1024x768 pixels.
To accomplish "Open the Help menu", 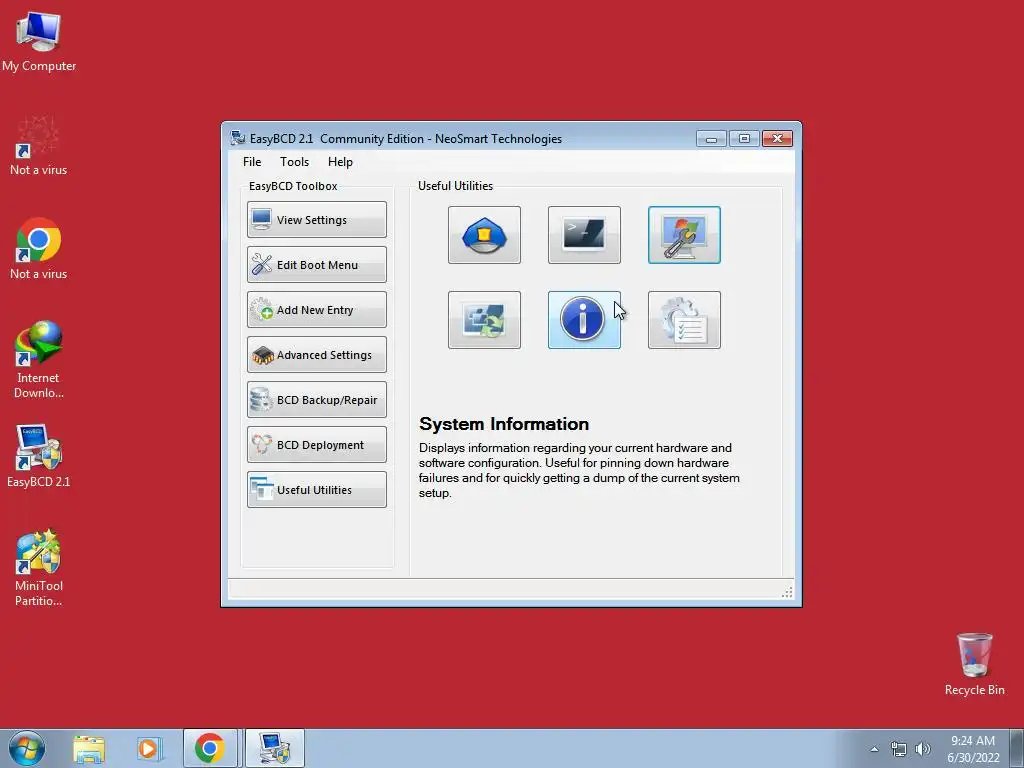I will (x=340, y=162).
